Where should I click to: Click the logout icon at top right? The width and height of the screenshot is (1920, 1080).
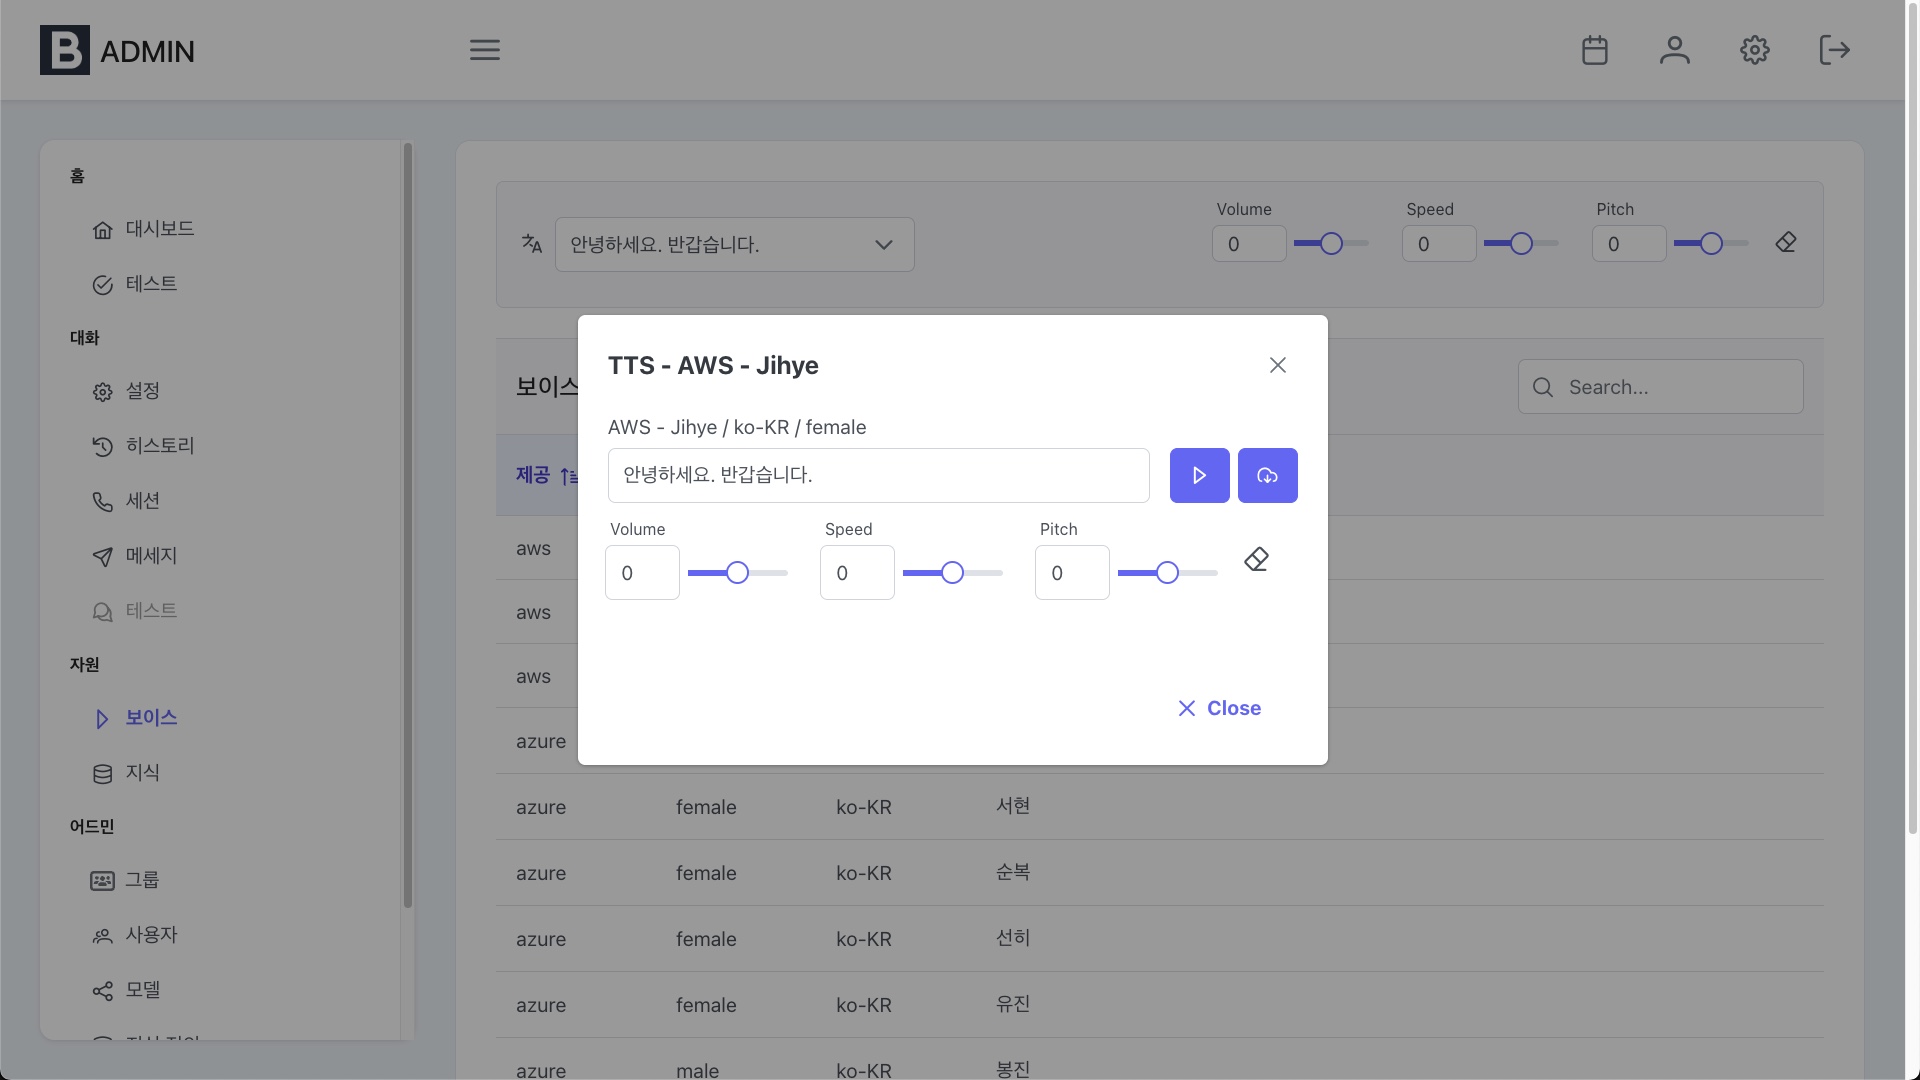click(x=1834, y=49)
